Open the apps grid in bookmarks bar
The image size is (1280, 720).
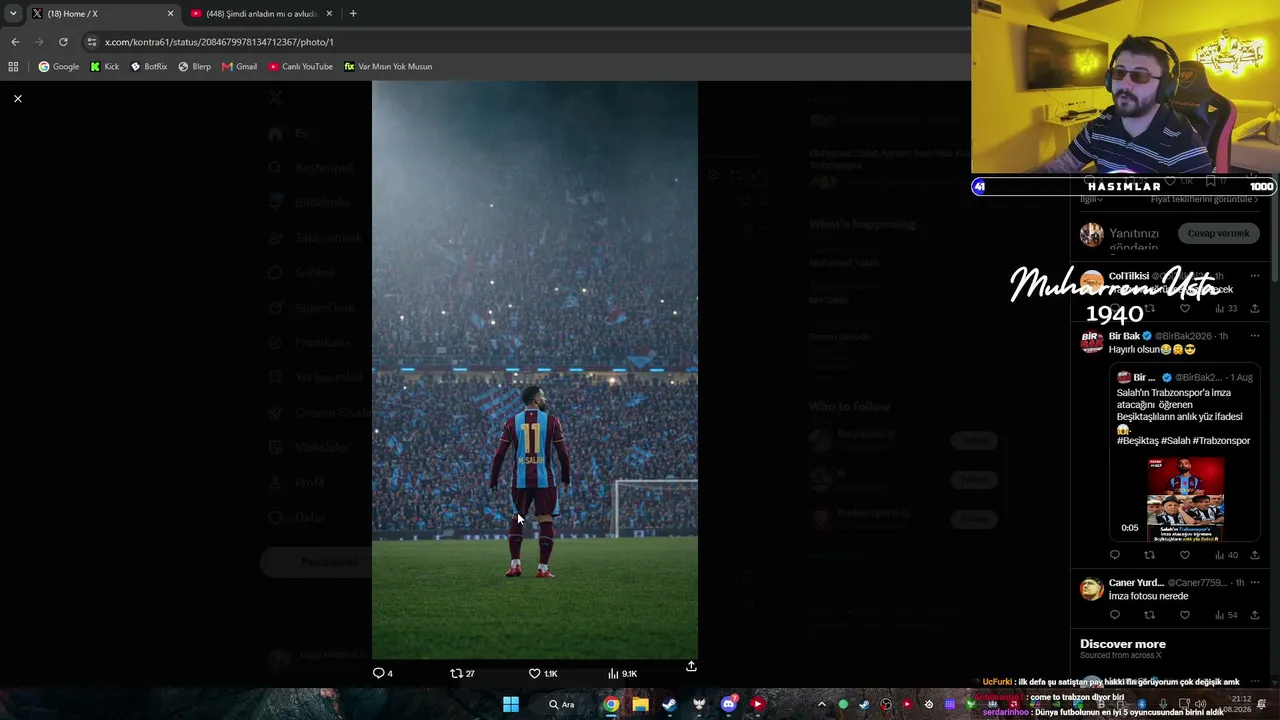pos(13,67)
